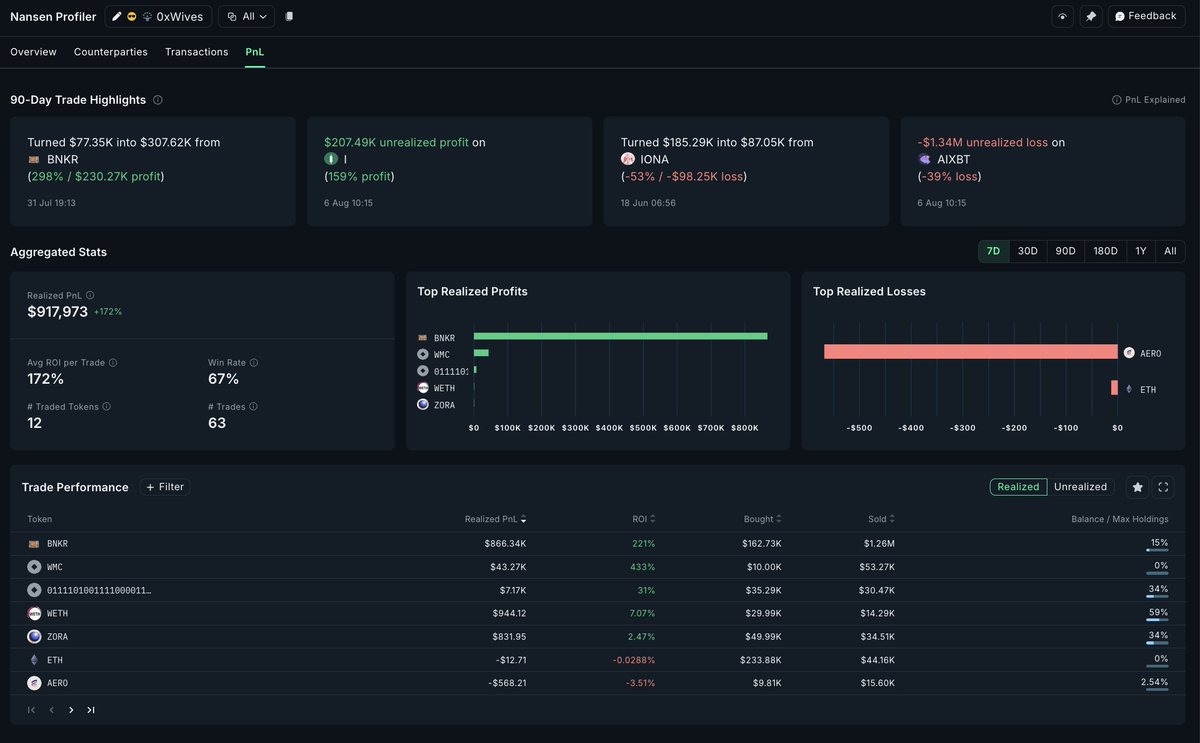Screen dimensions: 1200x743
Task: Open the PnL Explained link
Action: coord(1148,100)
